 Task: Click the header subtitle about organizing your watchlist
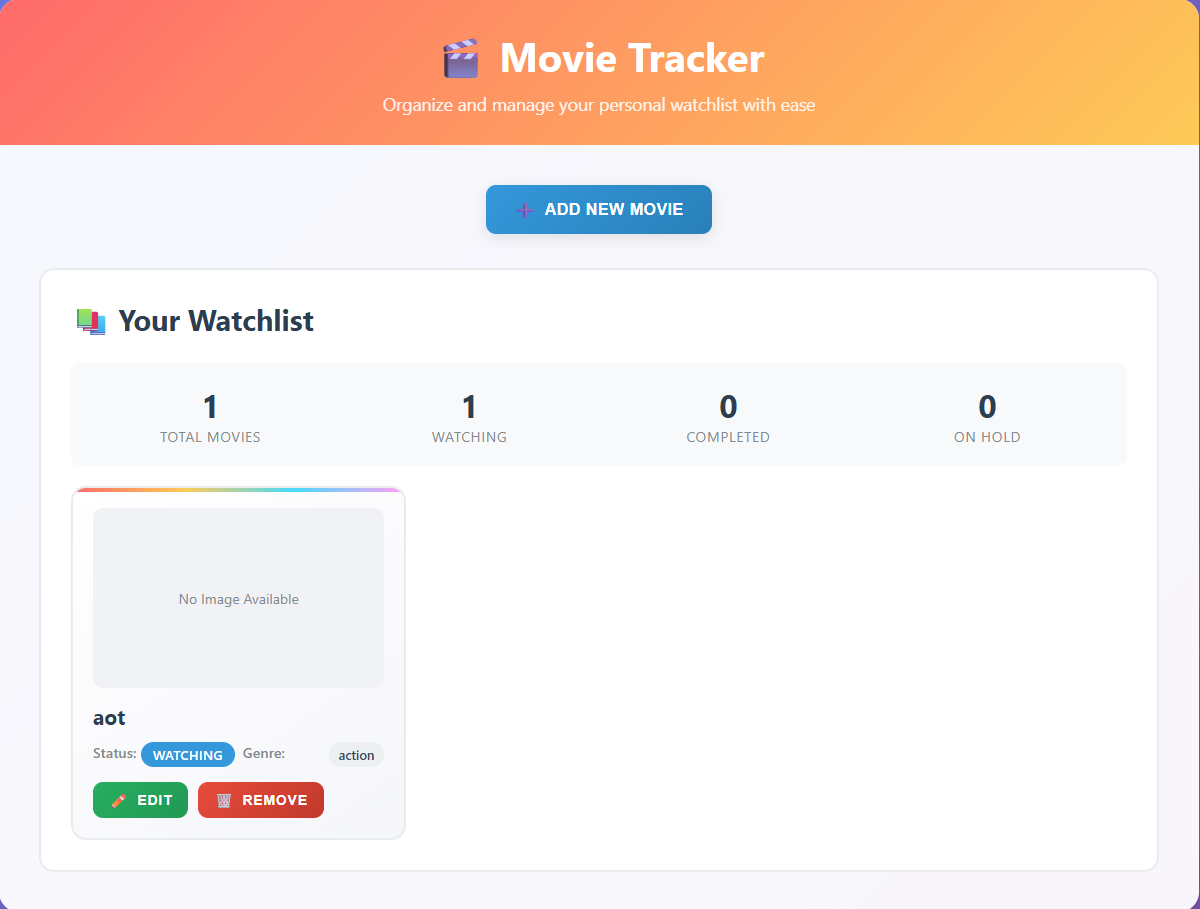point(599,105)
